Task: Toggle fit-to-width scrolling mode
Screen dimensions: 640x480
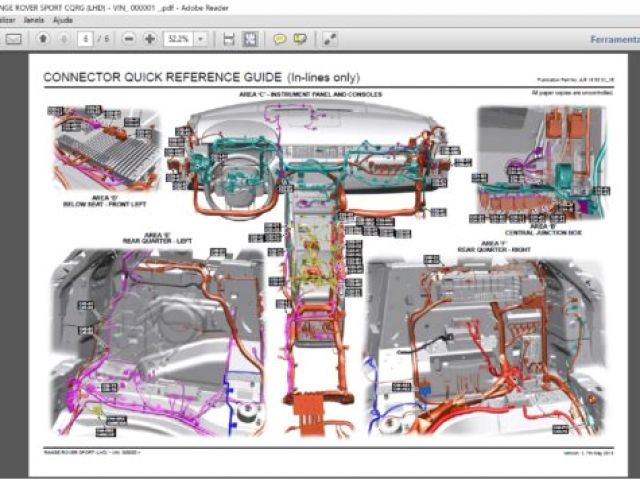Action: point(229,38)
